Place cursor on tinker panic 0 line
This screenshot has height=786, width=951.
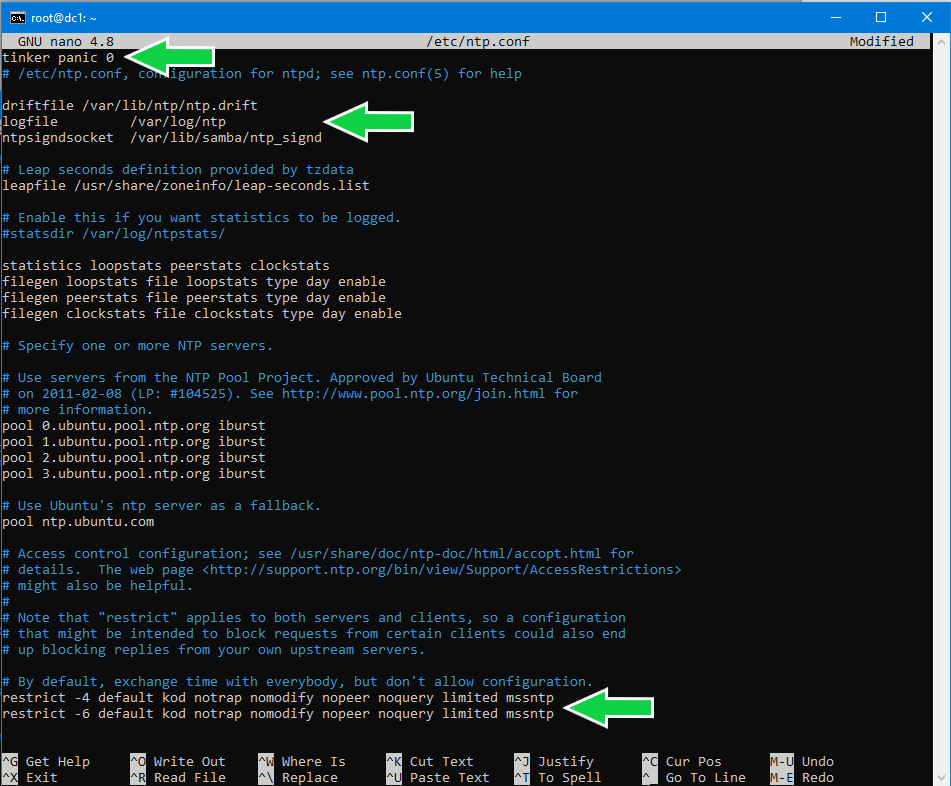point(58,58)
